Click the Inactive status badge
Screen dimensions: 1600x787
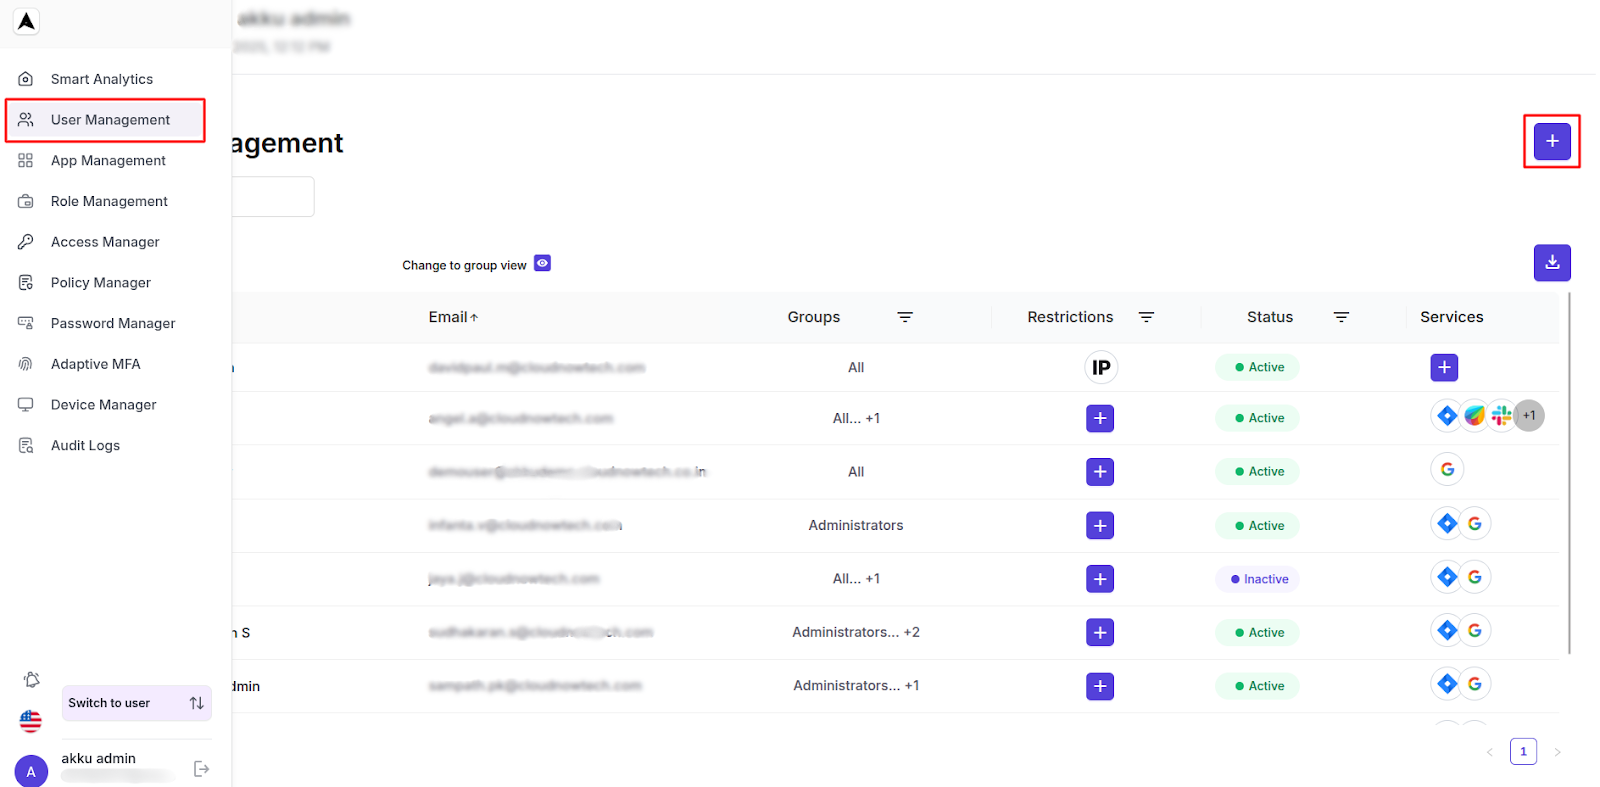click(x=1258, y=579)
